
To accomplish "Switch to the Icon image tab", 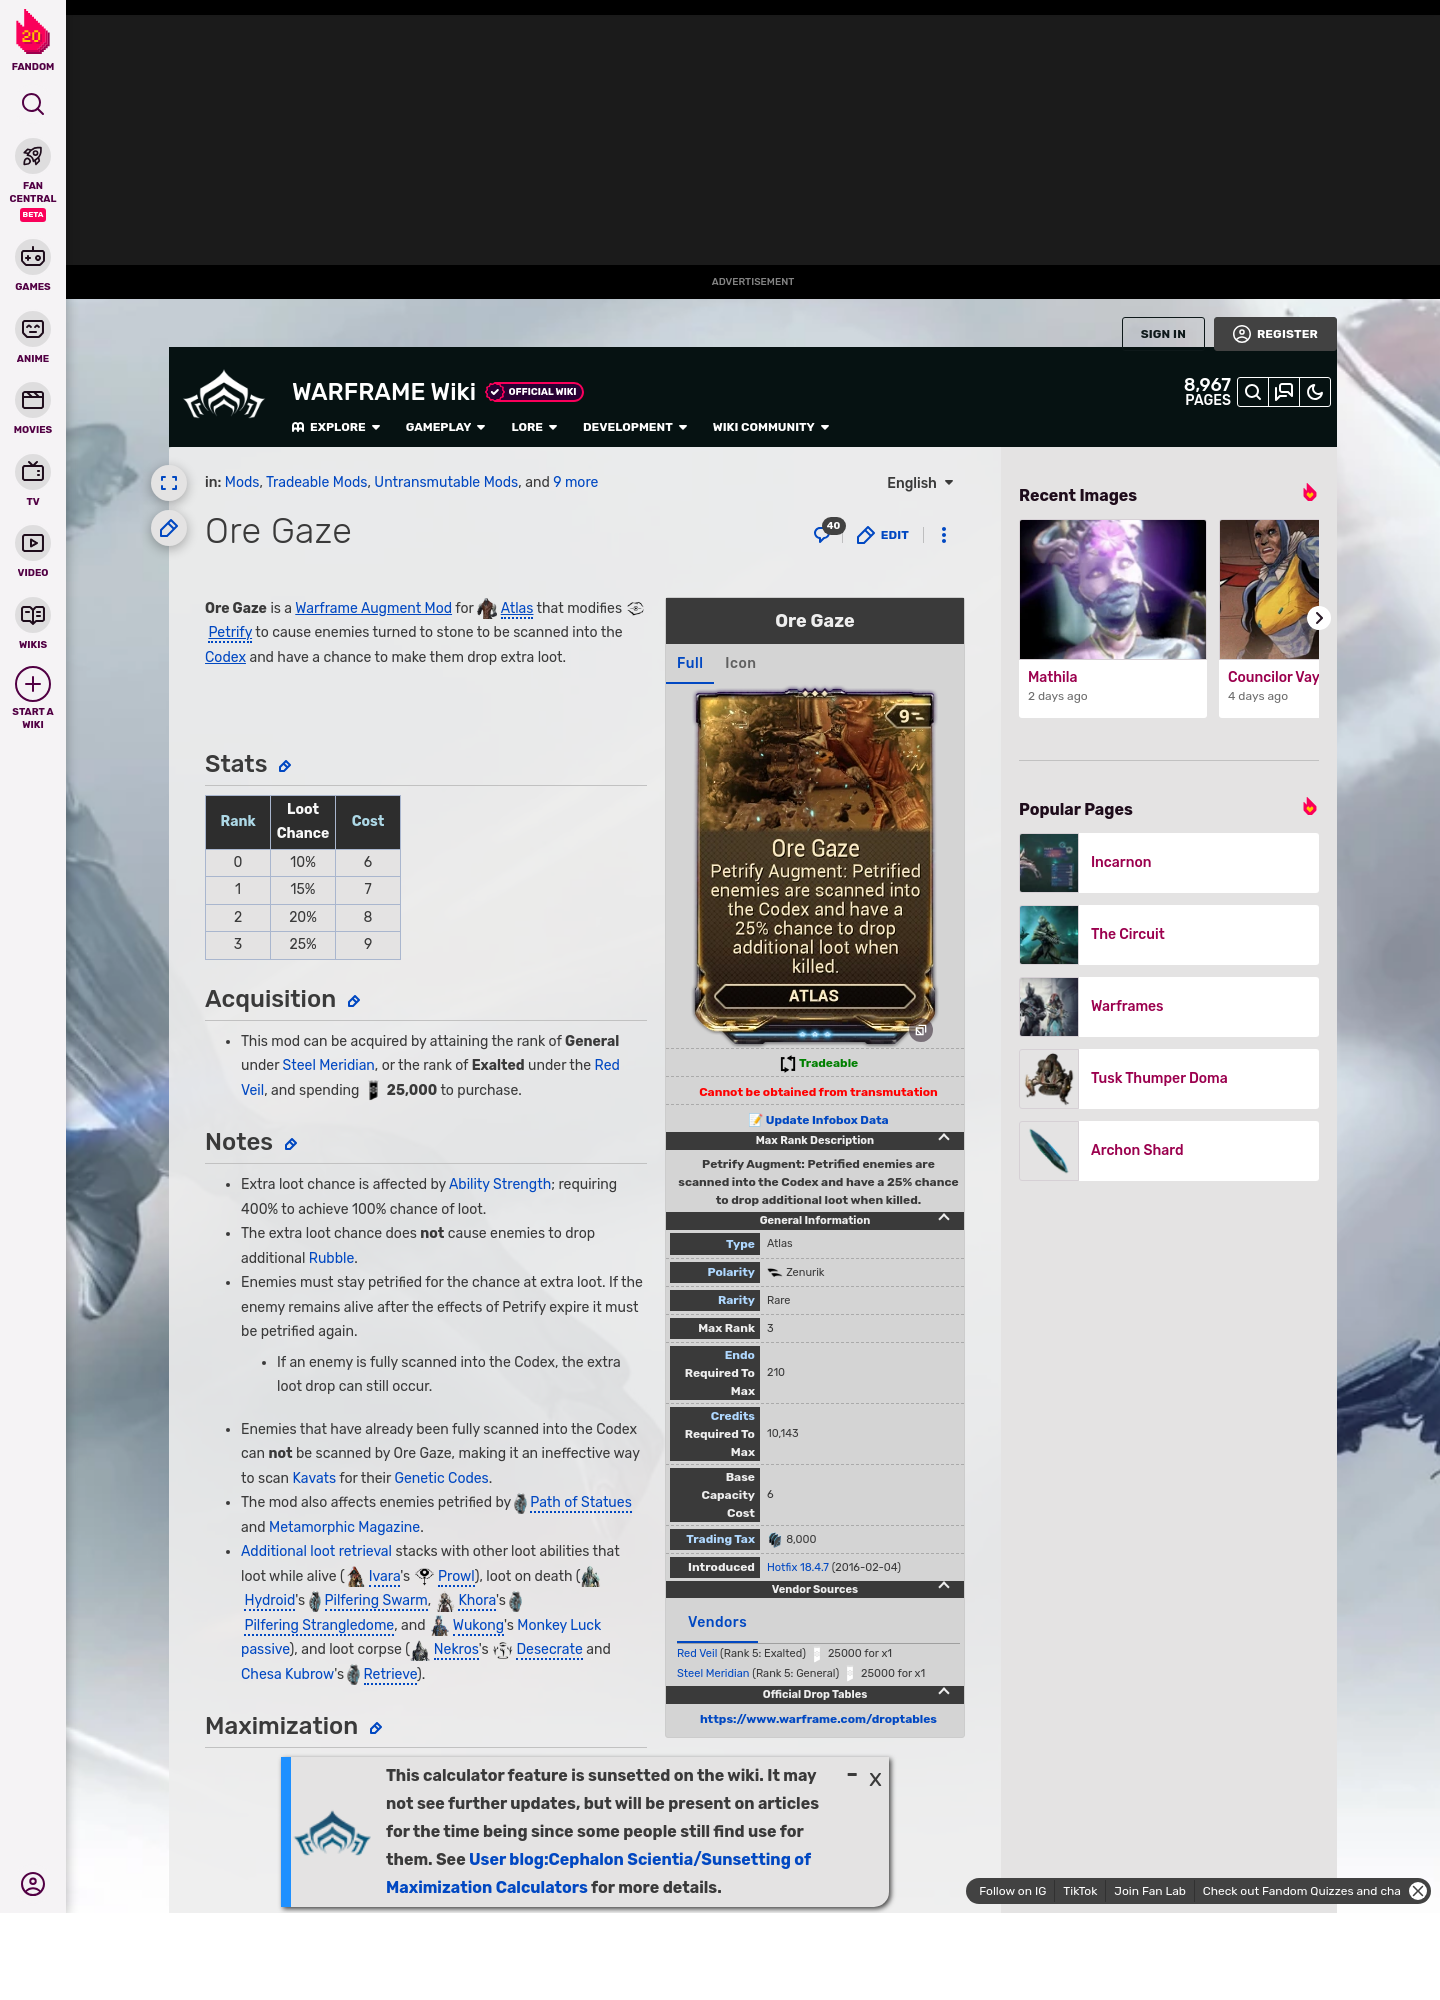I will coord(740,663).
